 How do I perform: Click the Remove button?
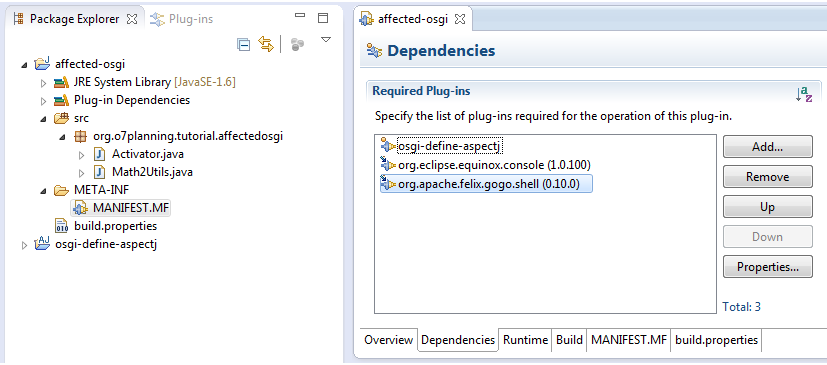(x=767, y=177)
